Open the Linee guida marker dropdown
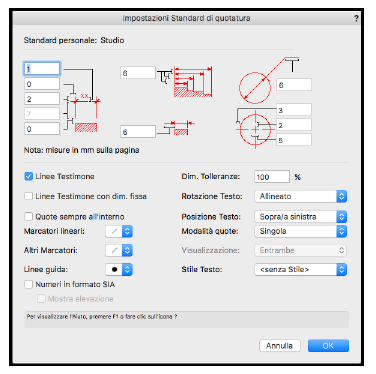This screenshot has width=376, height=374. pos(119,269)
